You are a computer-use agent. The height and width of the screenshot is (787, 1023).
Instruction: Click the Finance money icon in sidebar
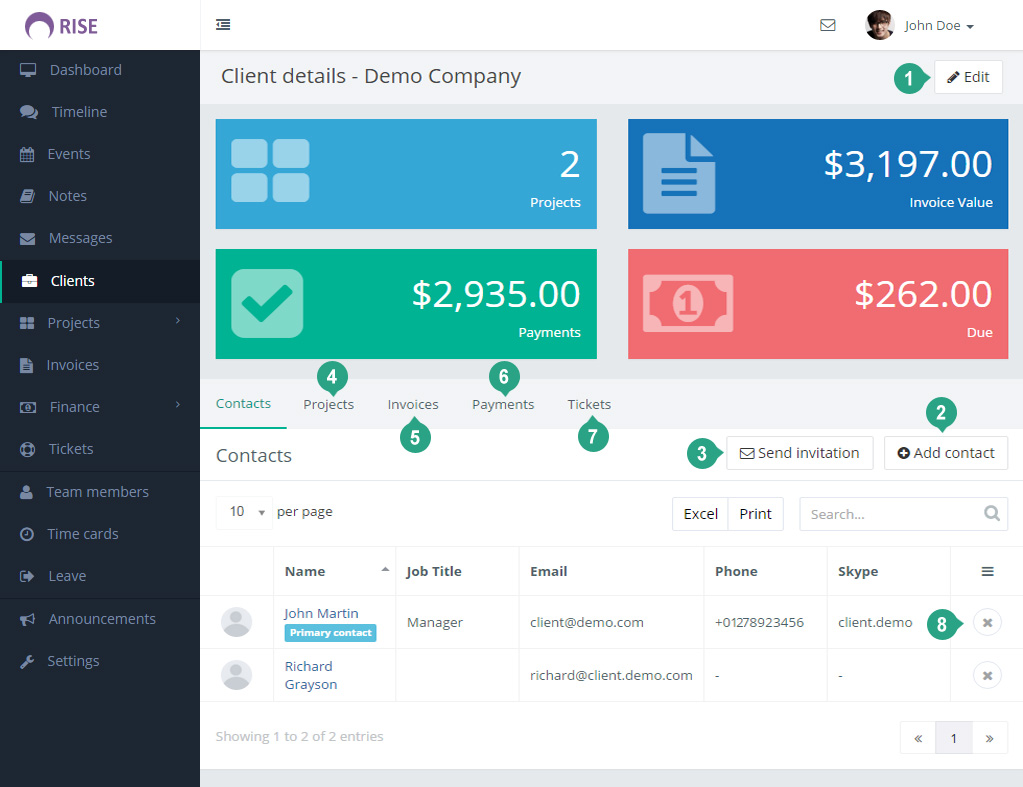click(x=28, y=407)
